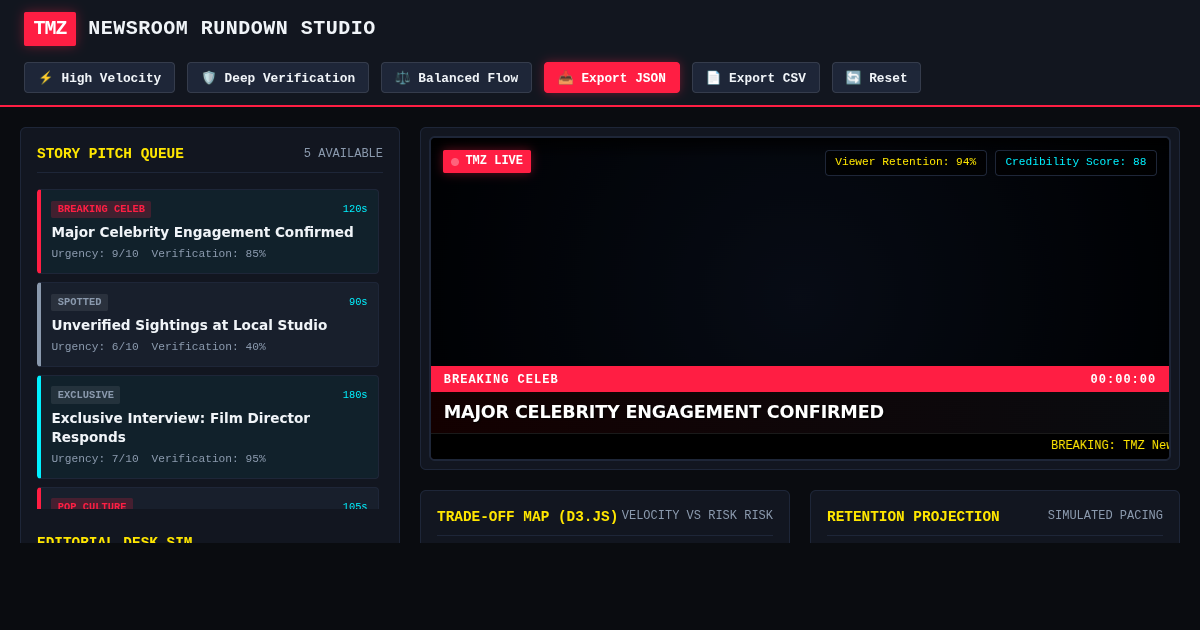Screen dimensions: 1200x630
Task: Apply the Balanced Flow preset
Action: (x=456, y=78)
